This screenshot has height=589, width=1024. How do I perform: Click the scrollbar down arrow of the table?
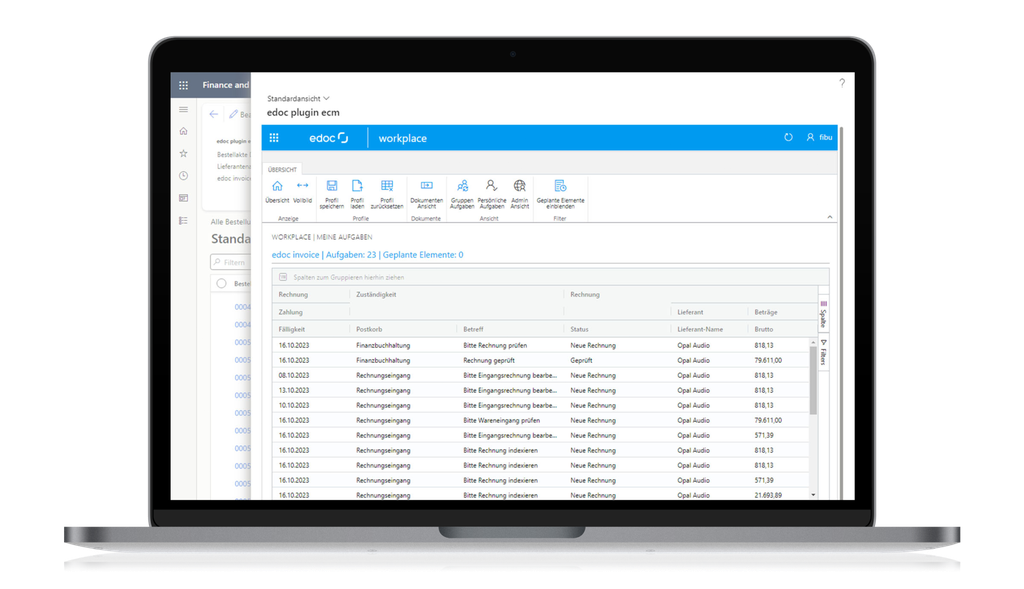pyautogui.click(x=813, y=495)
